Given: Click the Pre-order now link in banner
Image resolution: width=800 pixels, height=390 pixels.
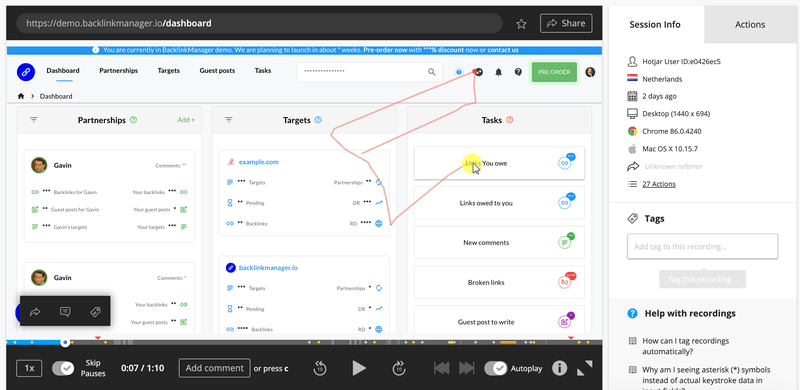Looking at the screenshot, I should click(x=385, y=50).
